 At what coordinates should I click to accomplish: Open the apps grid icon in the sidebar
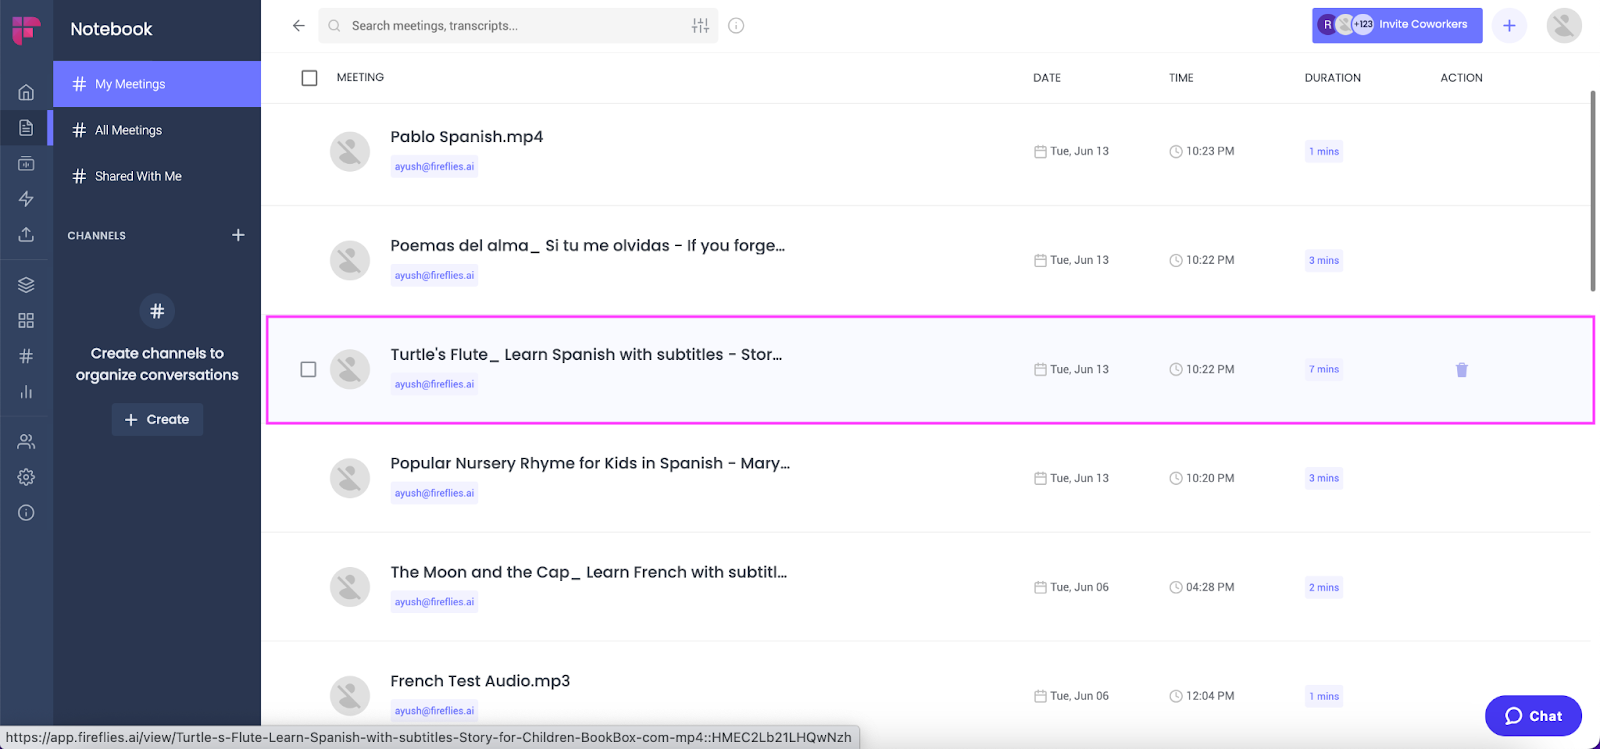26,320
